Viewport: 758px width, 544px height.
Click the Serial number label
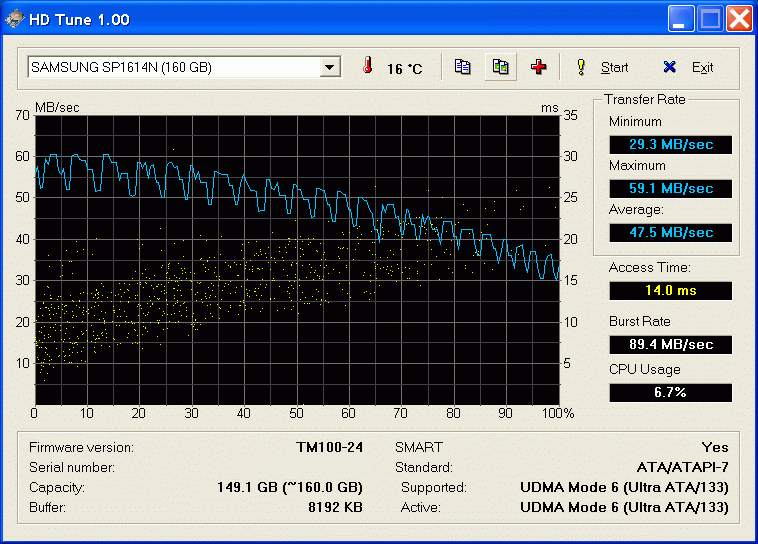72,467
